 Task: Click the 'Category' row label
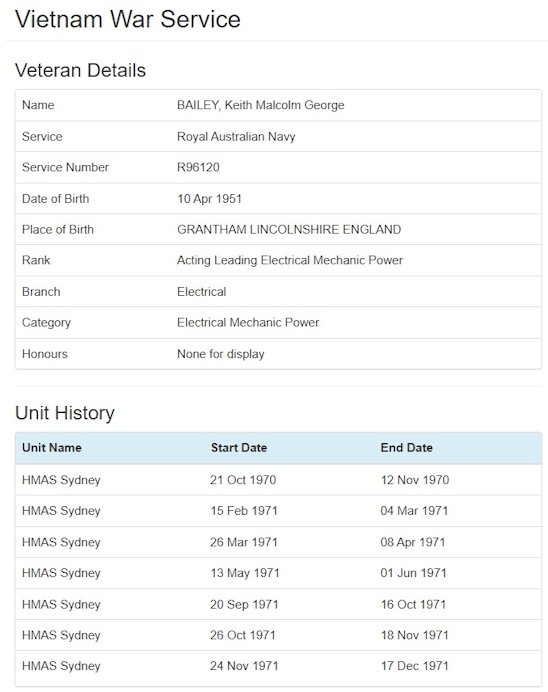pyautogui.click(x=46, y=323)
